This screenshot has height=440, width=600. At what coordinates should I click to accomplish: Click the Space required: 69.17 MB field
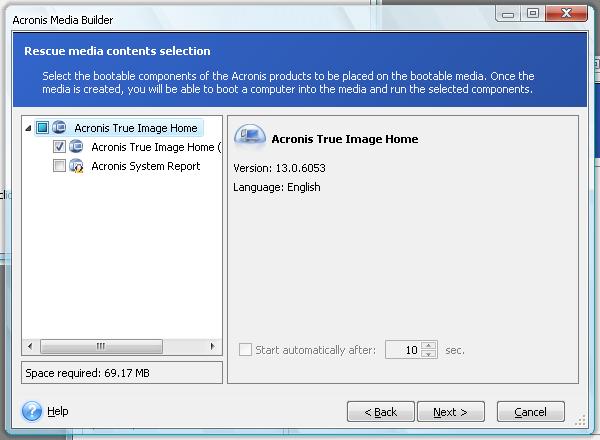pos(122,373)
